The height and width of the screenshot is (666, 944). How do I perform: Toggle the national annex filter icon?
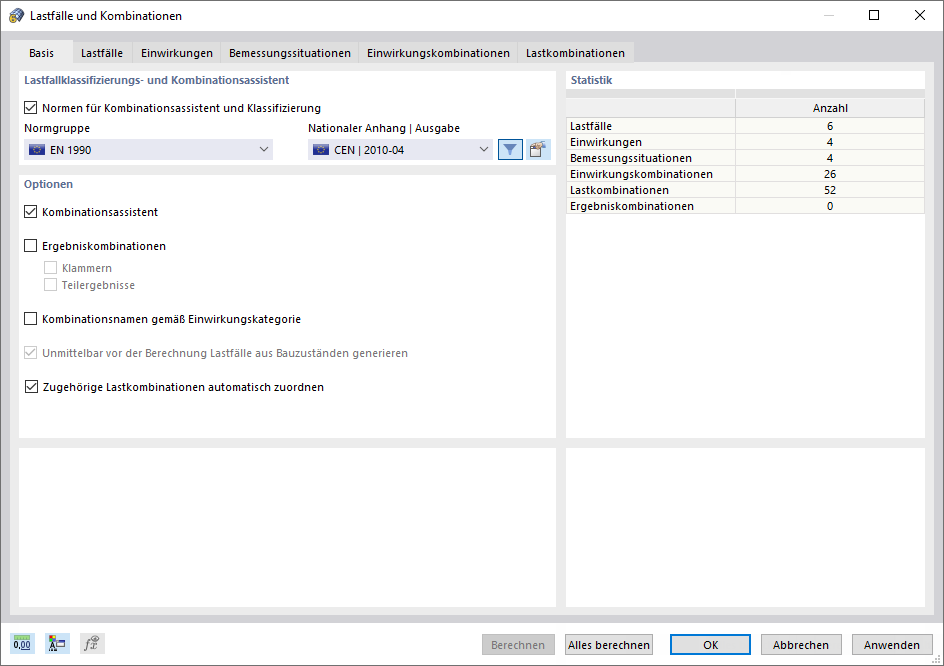coord(510,148)
